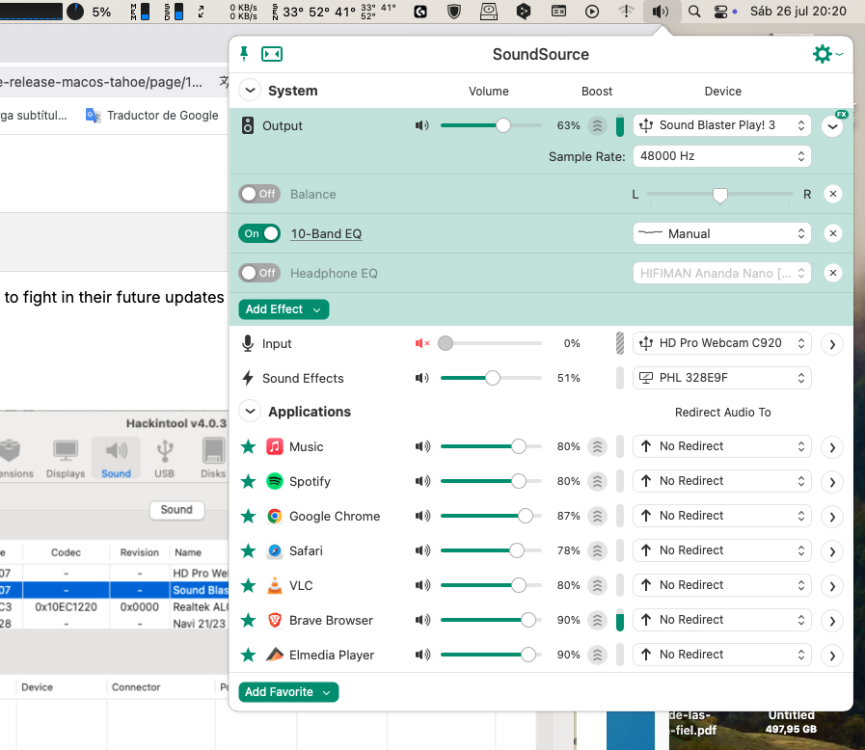
Task: Toggle favorite star for Safari
Action: click(x=248, y=551)
